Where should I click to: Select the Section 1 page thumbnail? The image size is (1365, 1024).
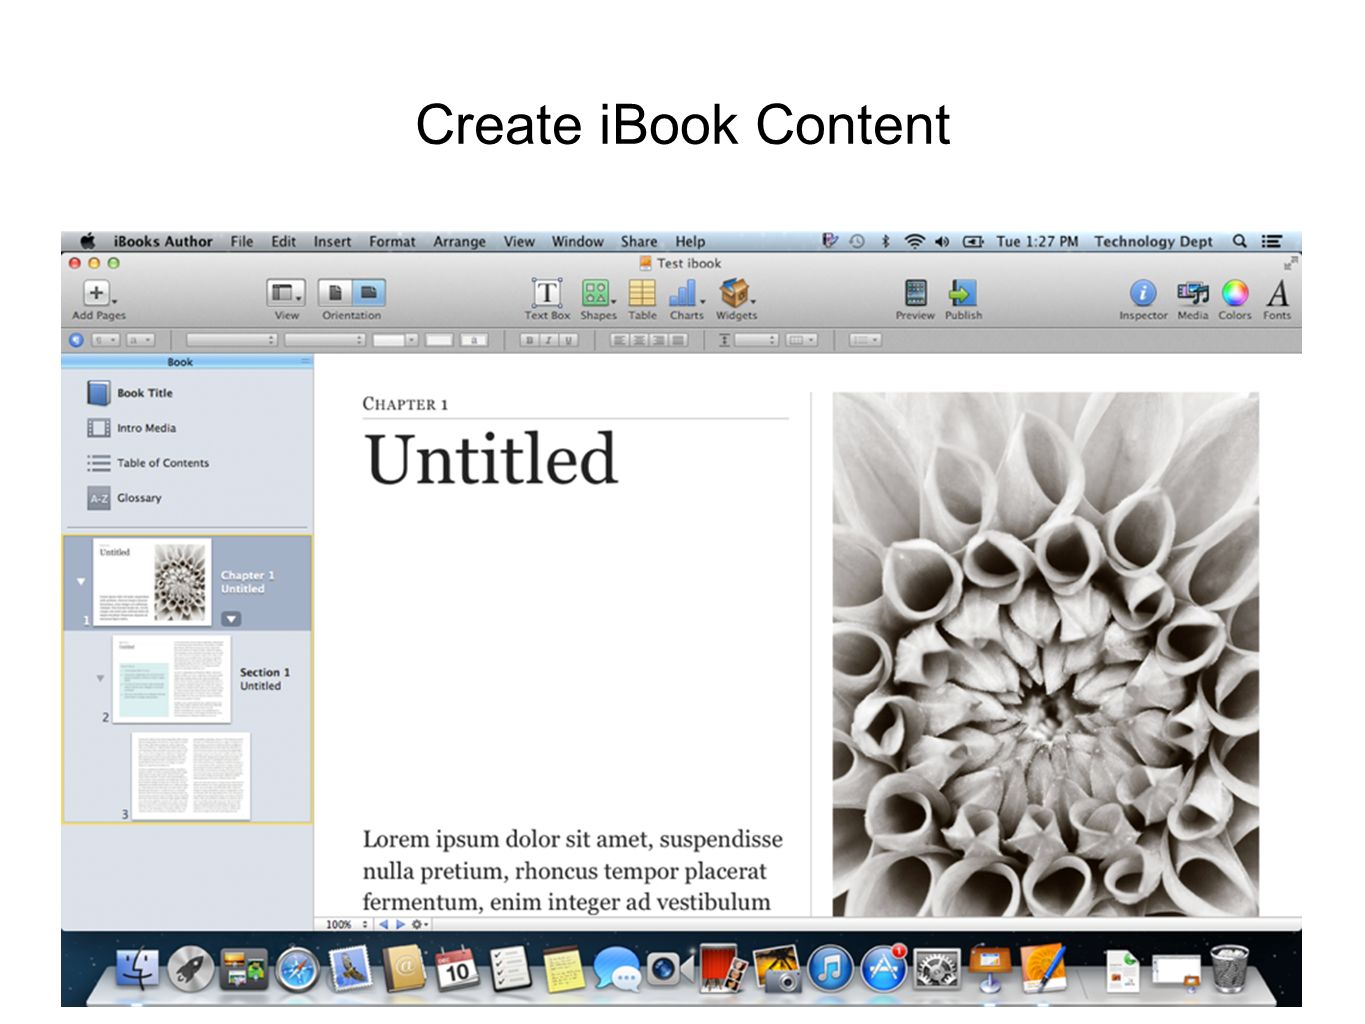tap(171, 679)
